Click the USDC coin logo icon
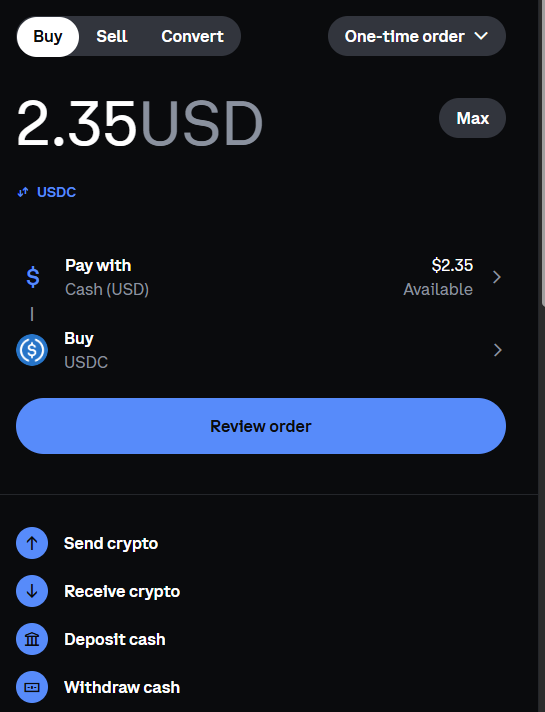545x712 pixels. pyautogui.click(x=32, y=350)
